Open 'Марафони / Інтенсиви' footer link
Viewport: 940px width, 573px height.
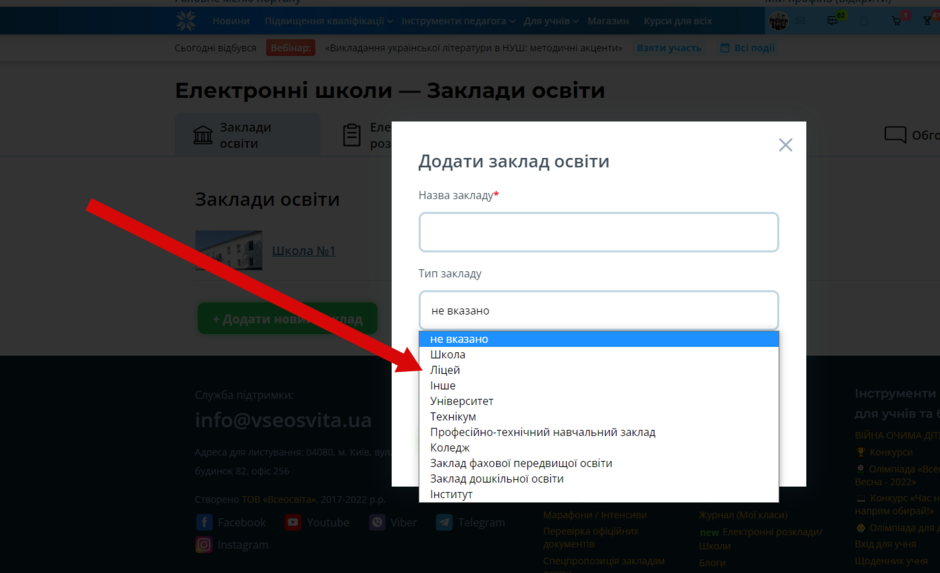595,515
